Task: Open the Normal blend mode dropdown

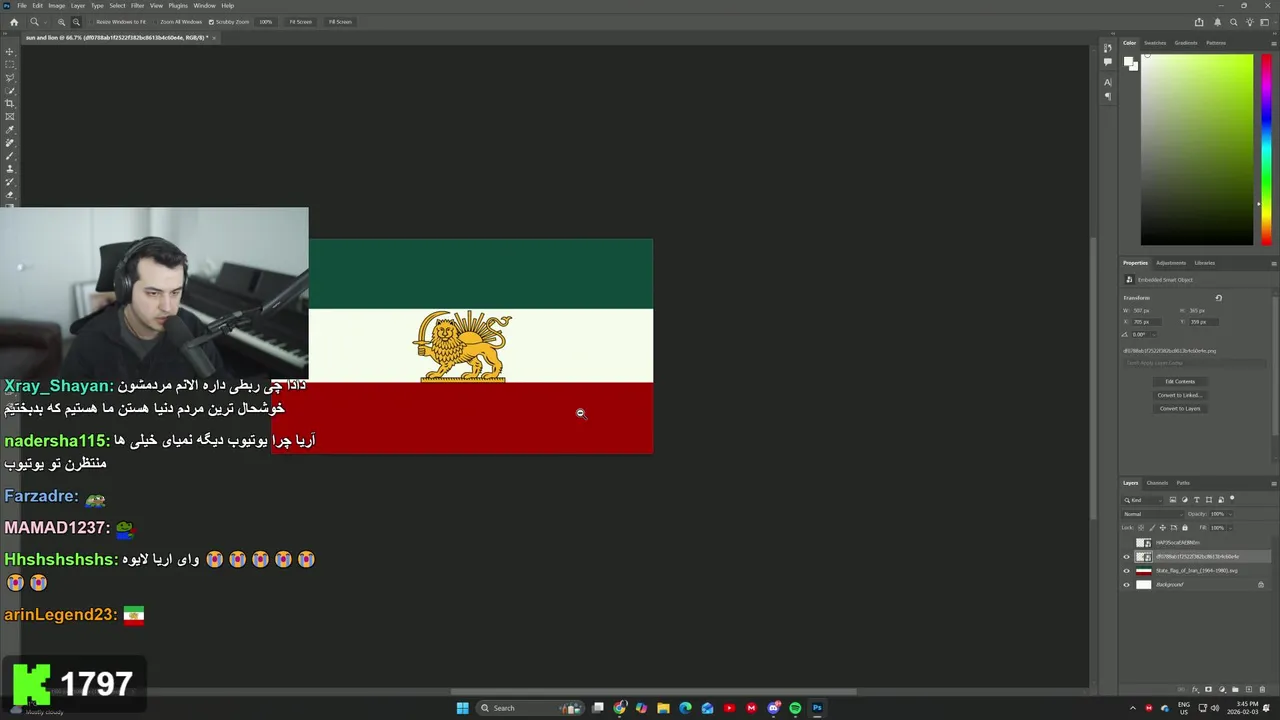Action: (1152, 514)
